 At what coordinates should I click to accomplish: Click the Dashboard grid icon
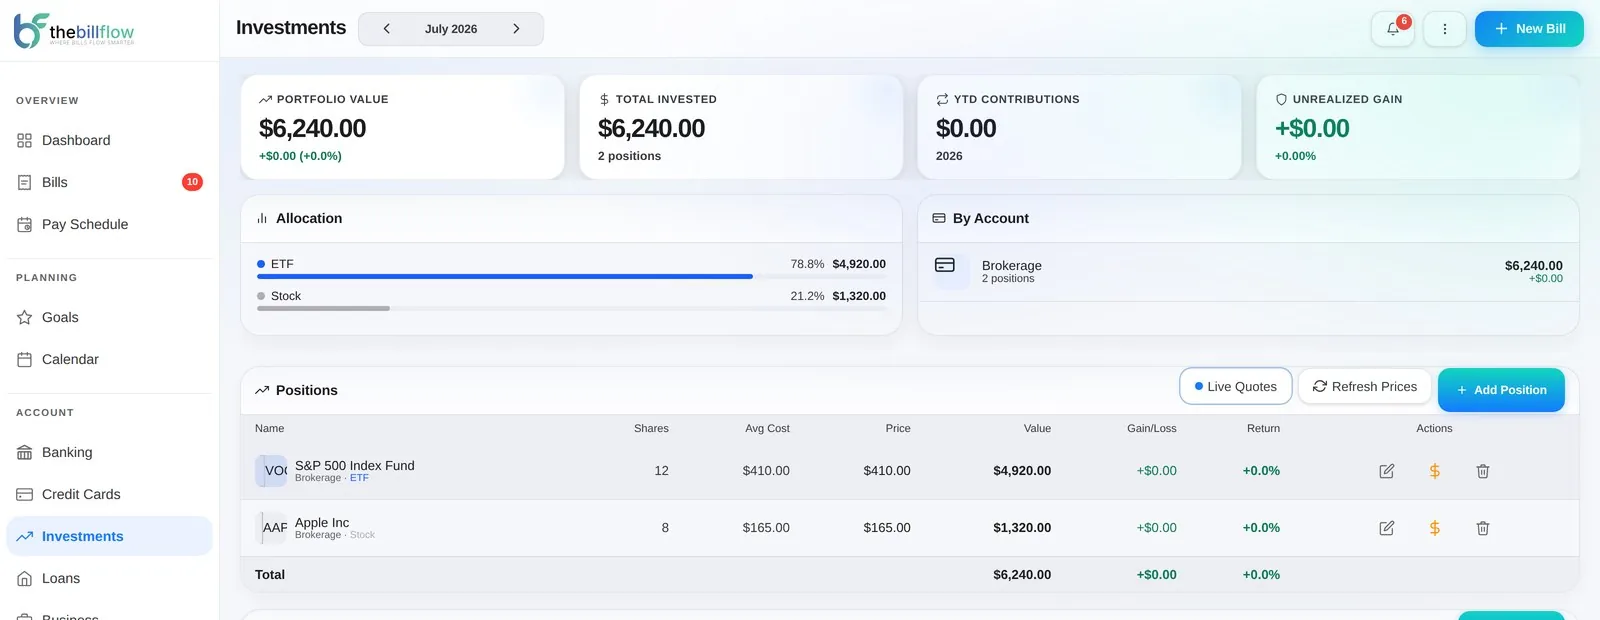tap(25, 141)
